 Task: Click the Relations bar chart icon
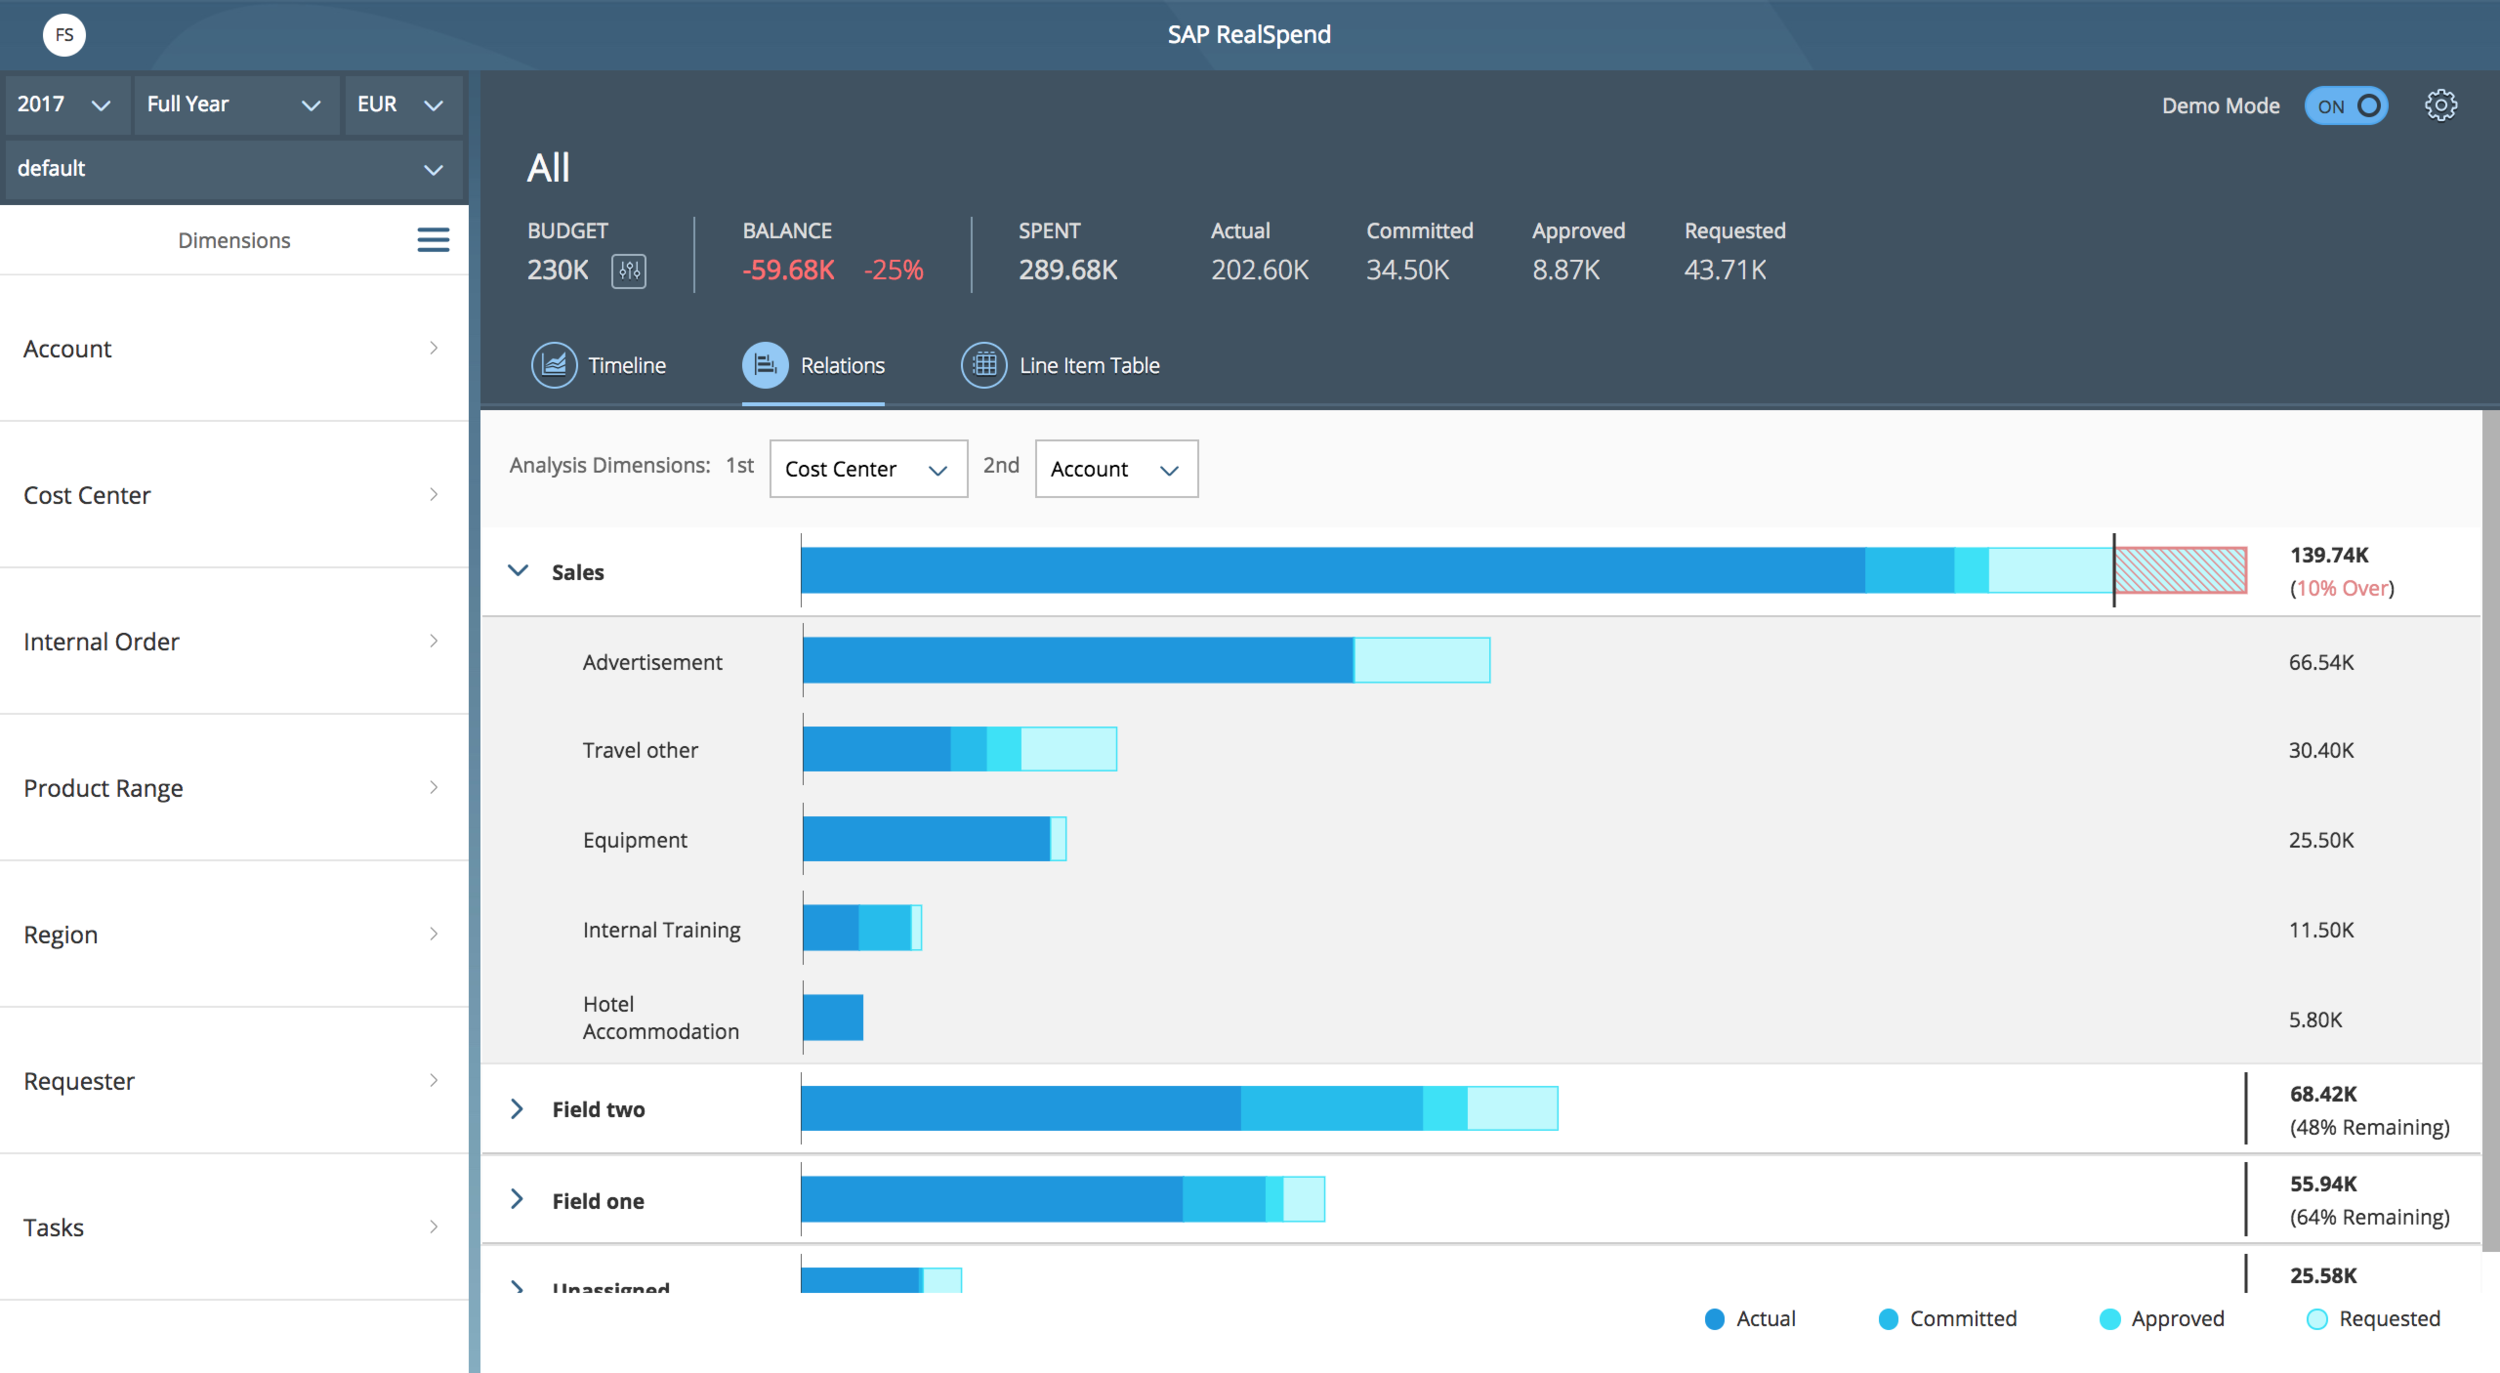click(765, 365)
